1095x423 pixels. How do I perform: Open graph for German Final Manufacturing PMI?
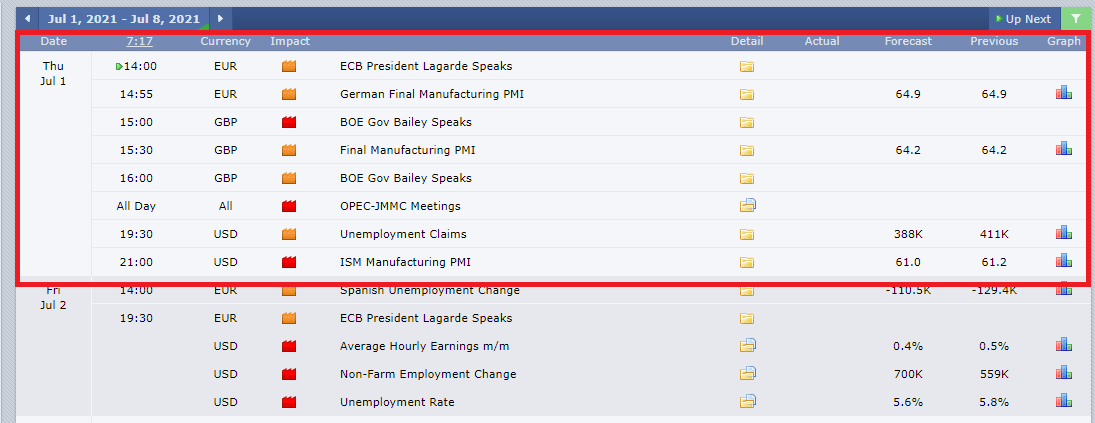(x=1064, y=93)
